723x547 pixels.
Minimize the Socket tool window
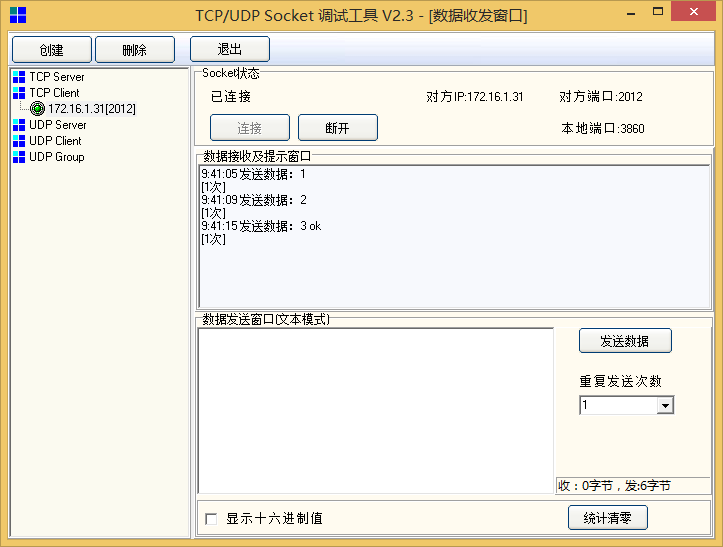(x=631, y=13)
